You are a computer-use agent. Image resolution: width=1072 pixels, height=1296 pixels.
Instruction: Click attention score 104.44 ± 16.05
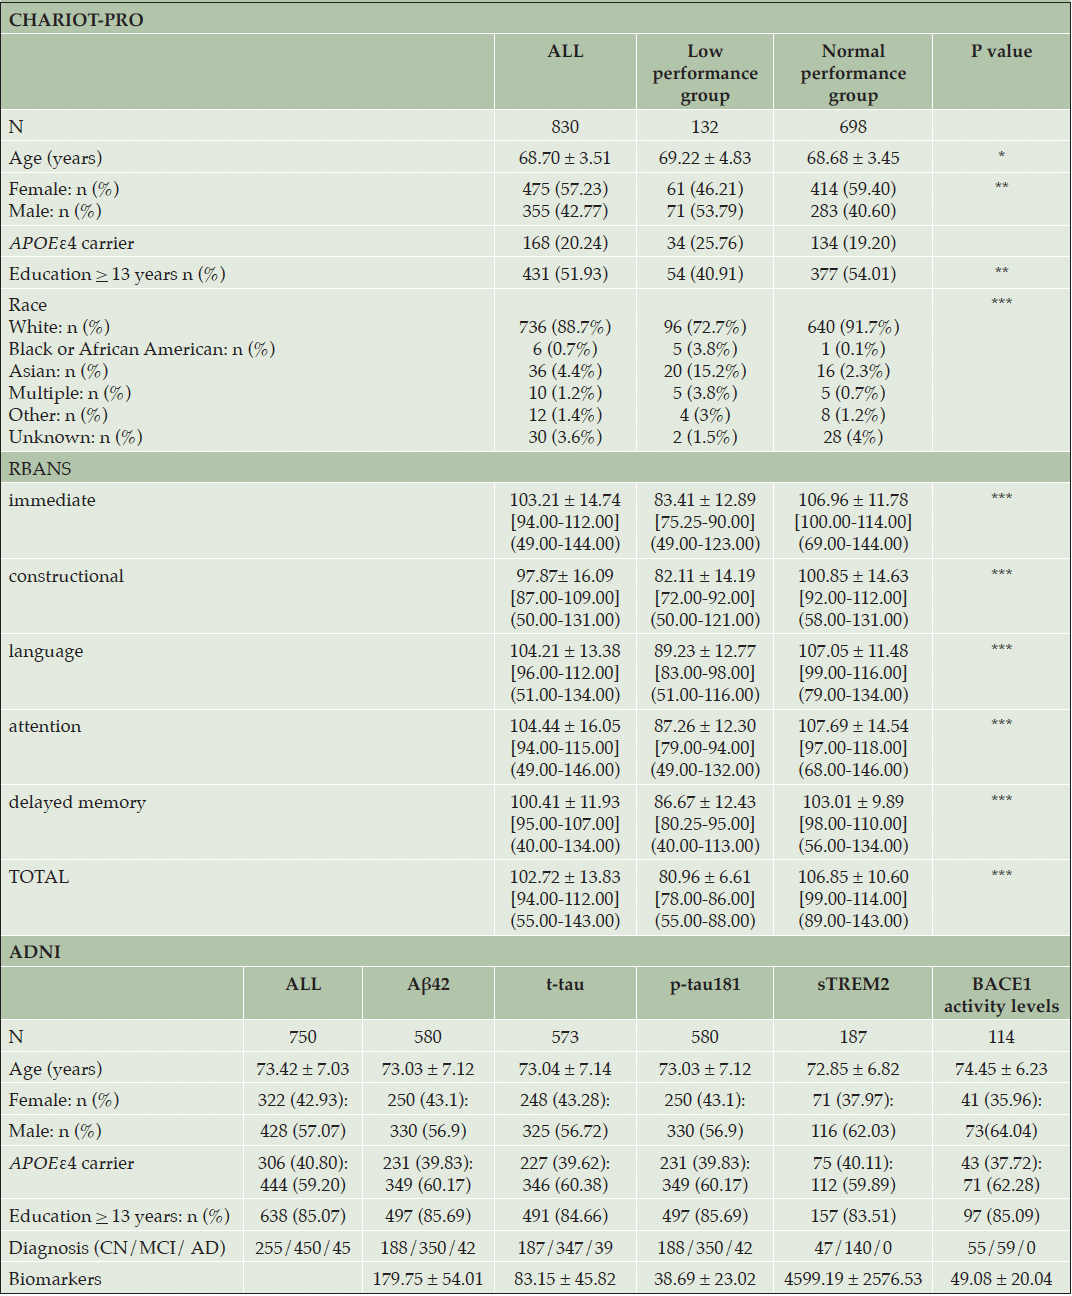tap(565, 726)
